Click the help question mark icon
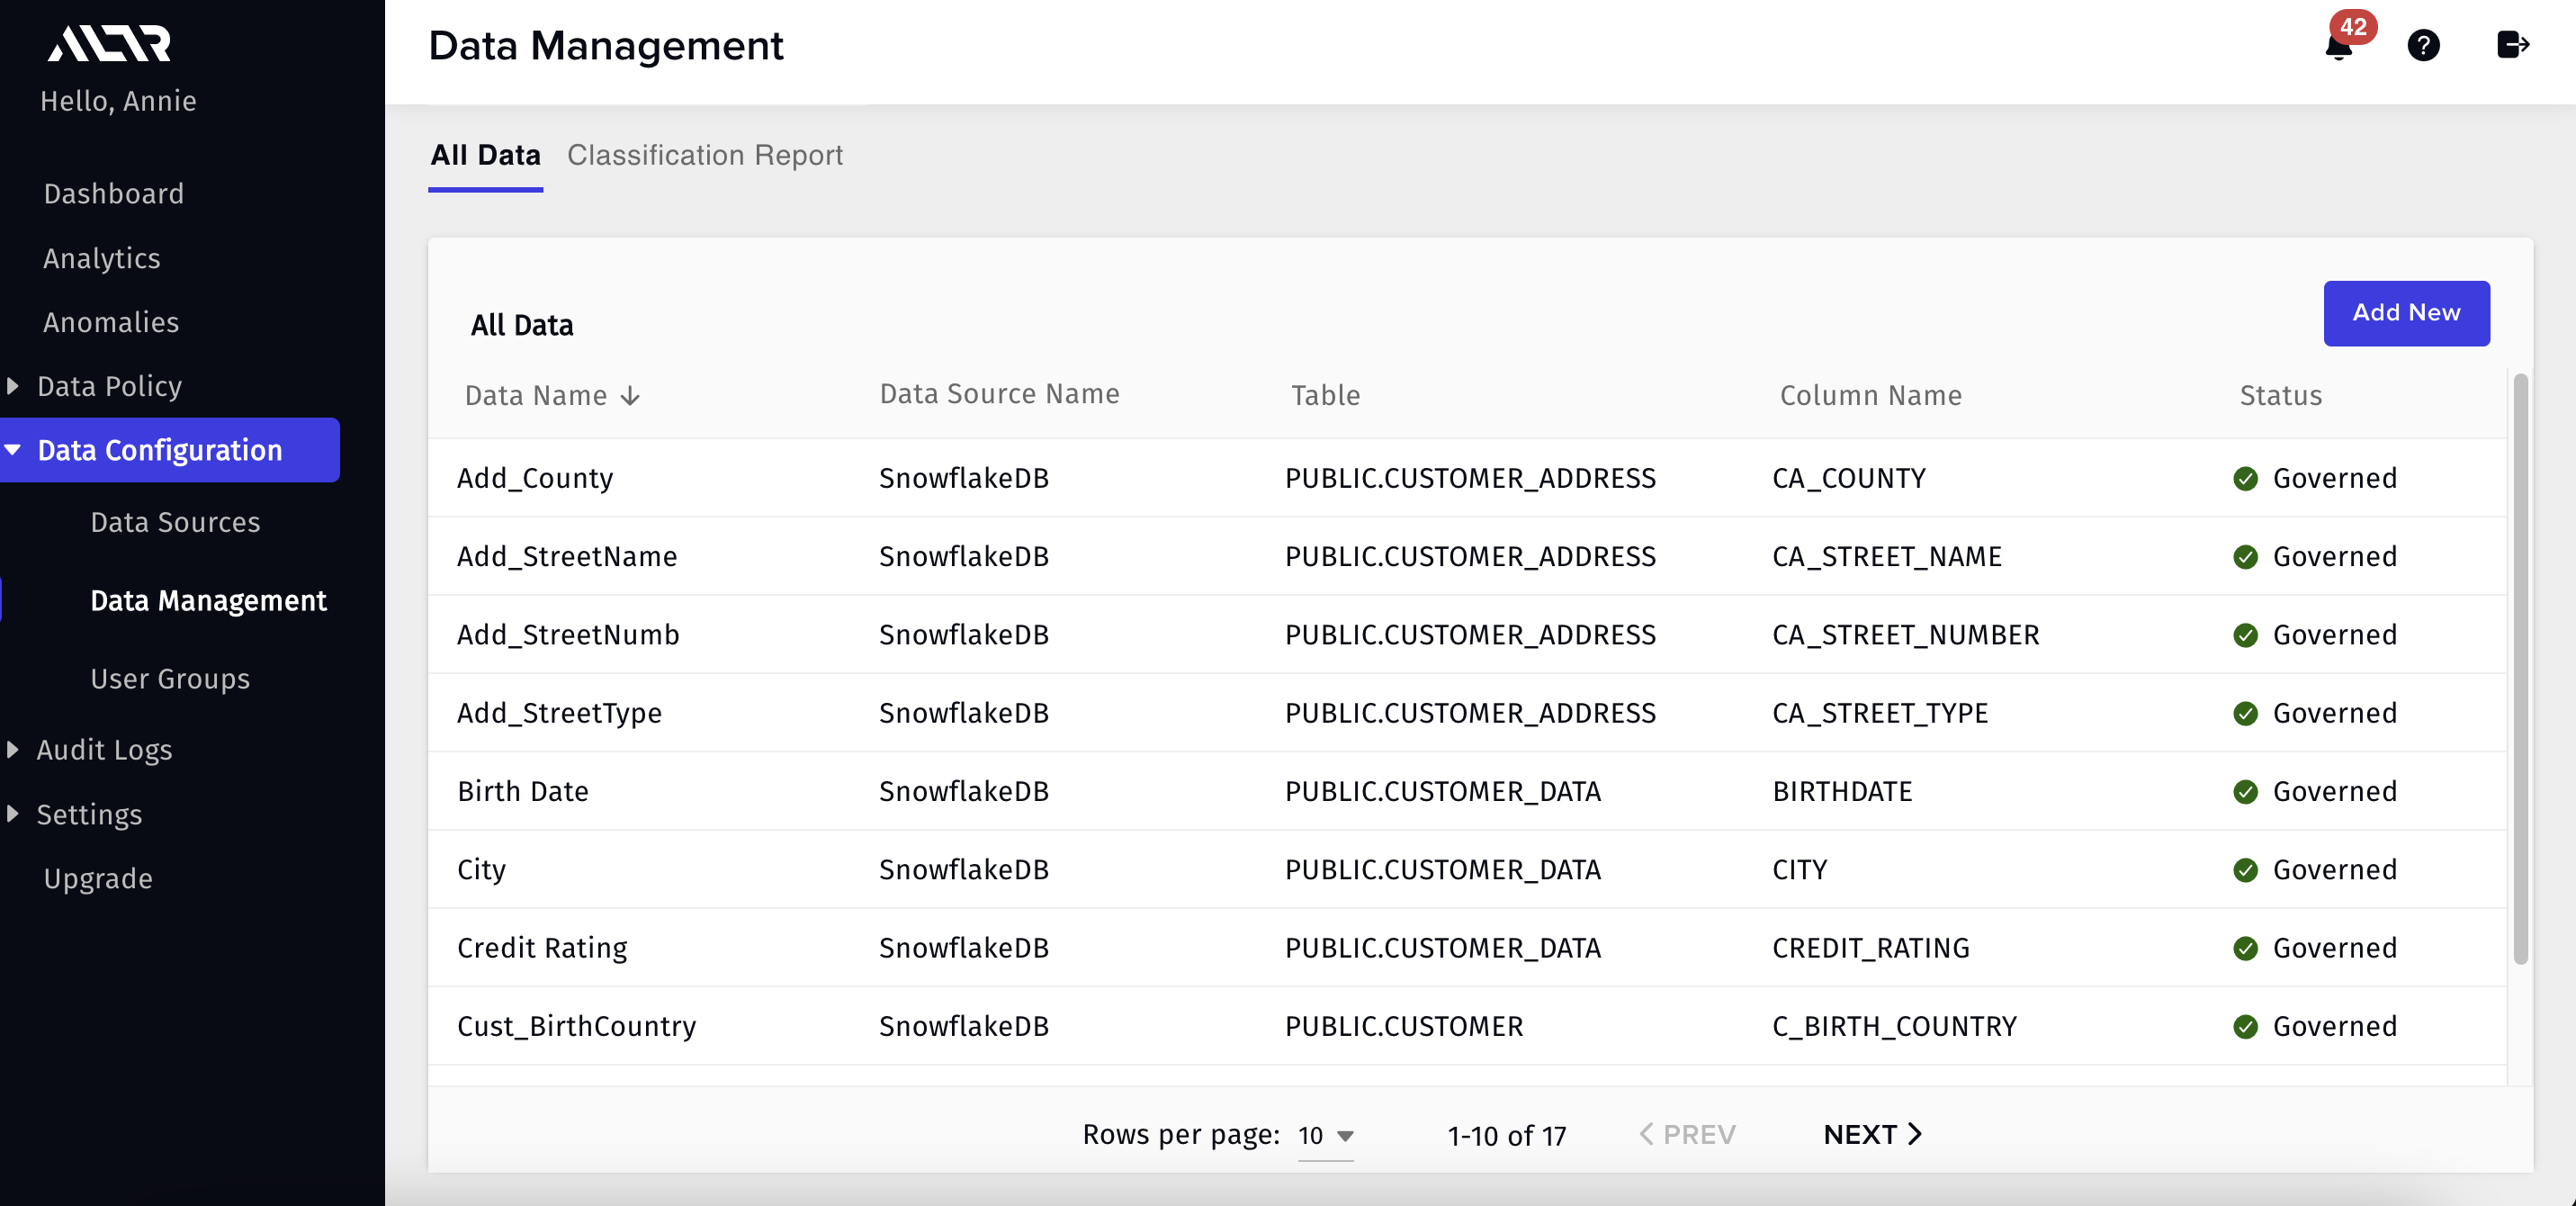The height and width of the screenshot is (1206, 2576). click(x=2422, y=46)
